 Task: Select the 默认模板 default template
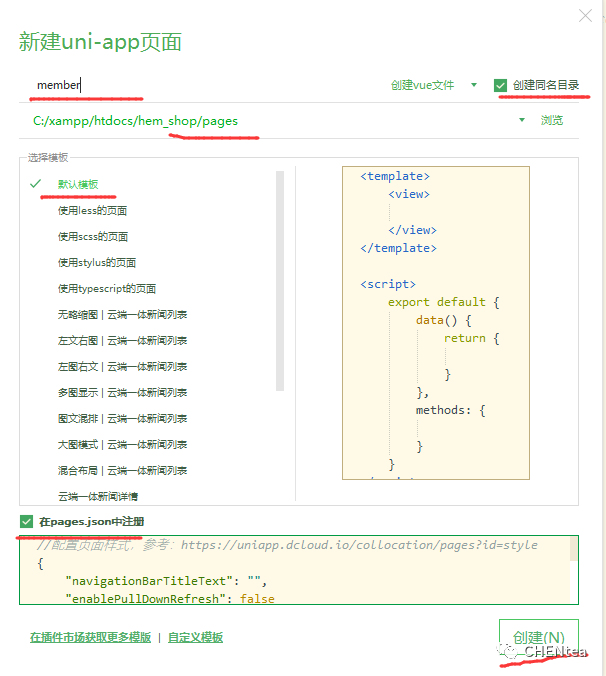click(78, 185)
